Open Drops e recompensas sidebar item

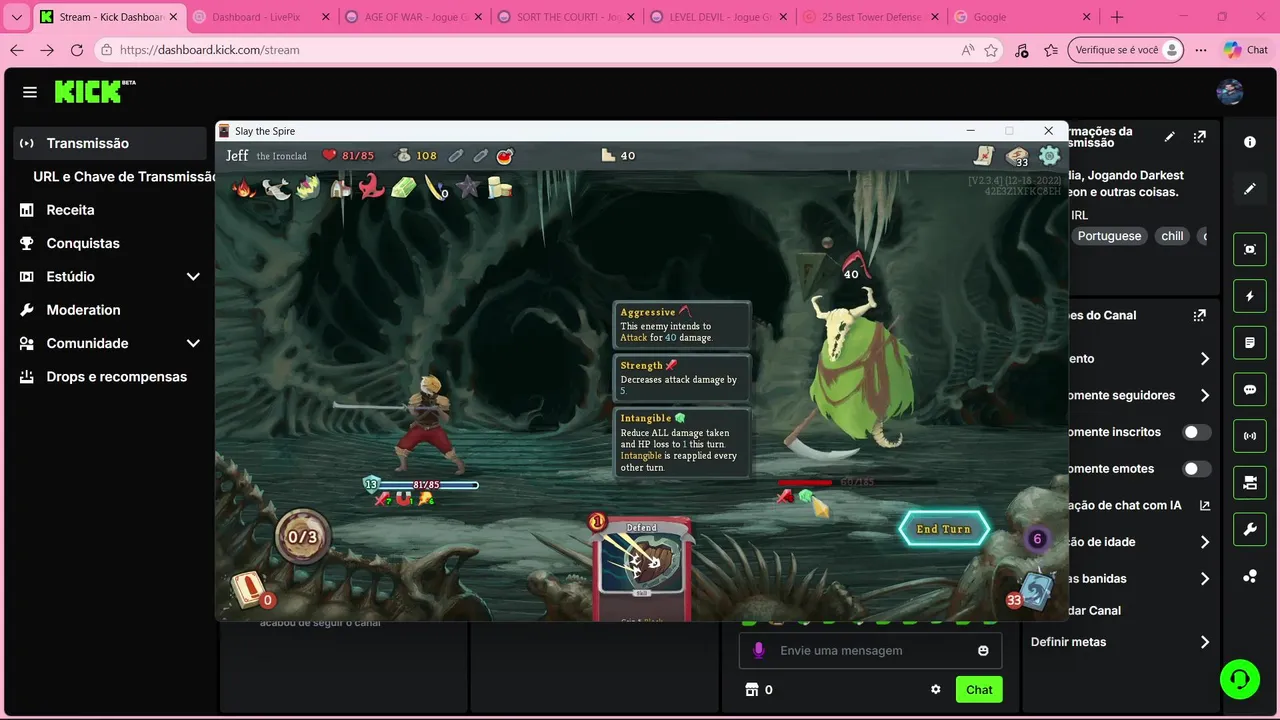point(110,377)
